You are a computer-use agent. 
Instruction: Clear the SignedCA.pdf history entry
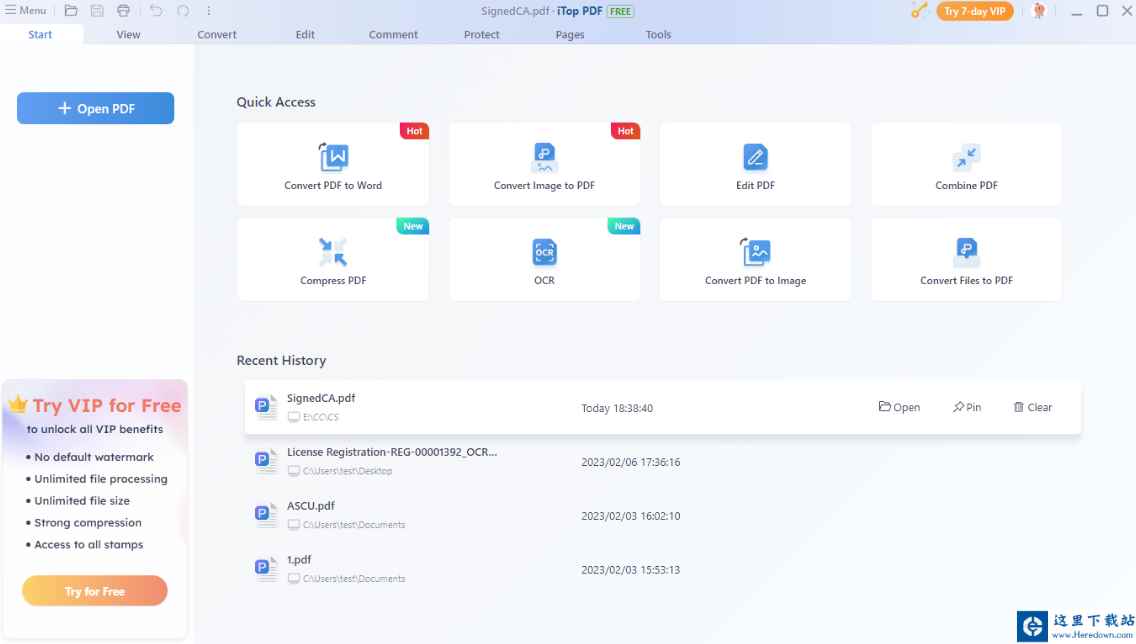[x=1032, y=407]
